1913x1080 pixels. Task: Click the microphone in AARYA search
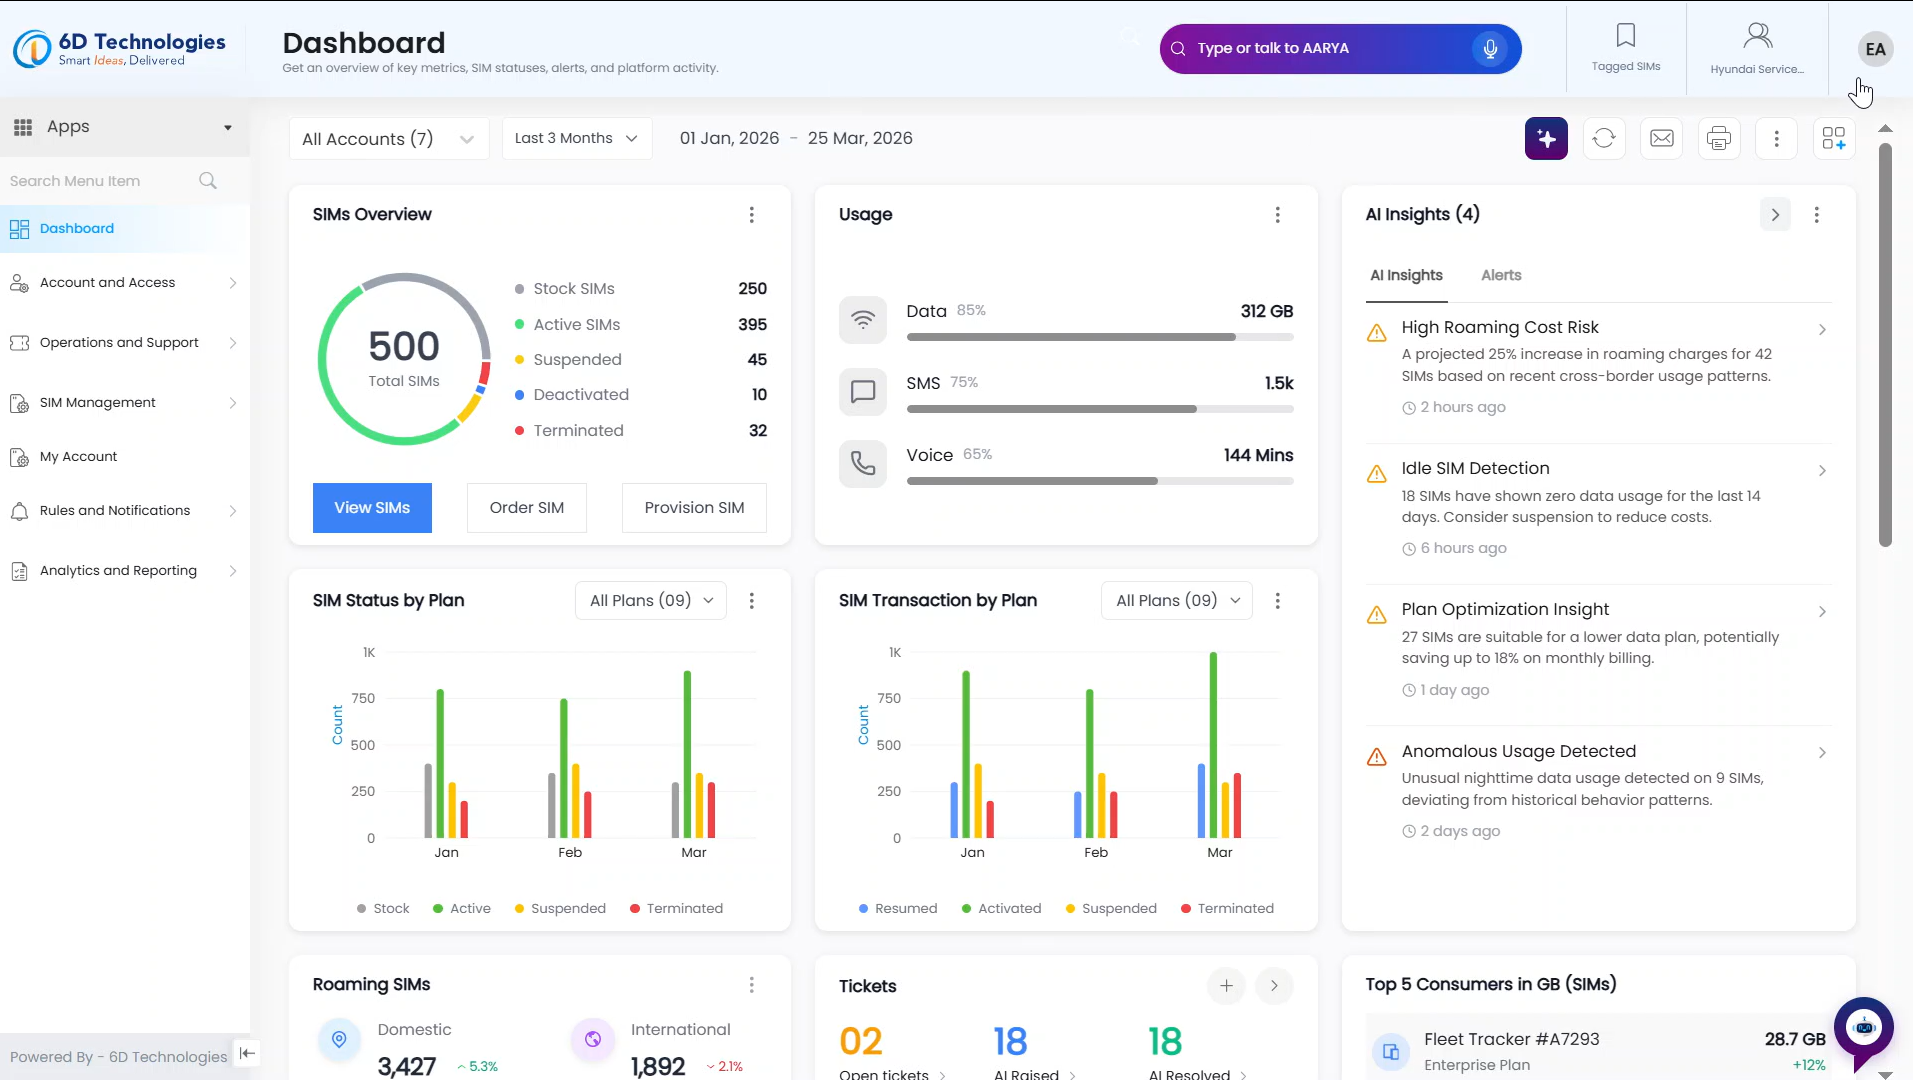pos(1490,48)
